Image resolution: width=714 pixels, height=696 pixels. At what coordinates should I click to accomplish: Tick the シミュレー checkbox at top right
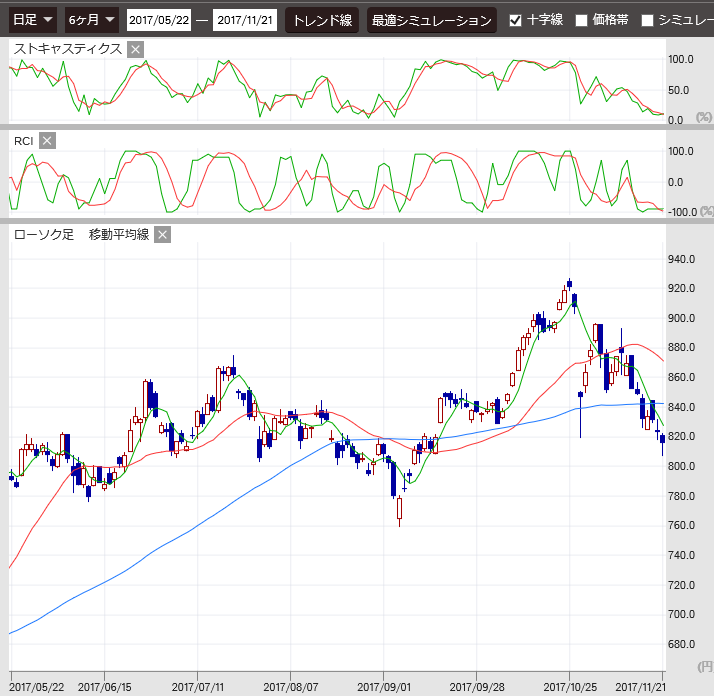click(x=647, y=20)
